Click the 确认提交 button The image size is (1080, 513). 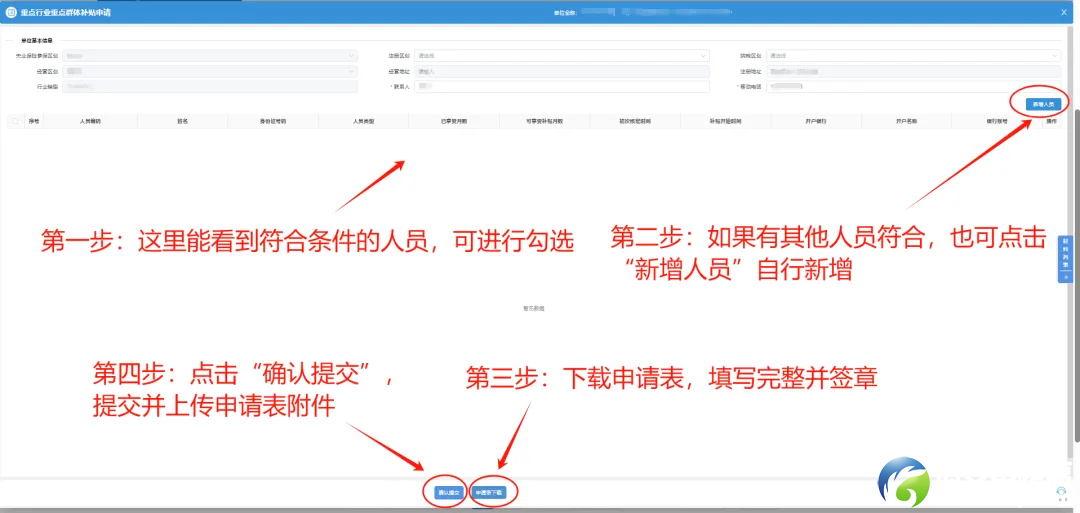click(449, 492)
